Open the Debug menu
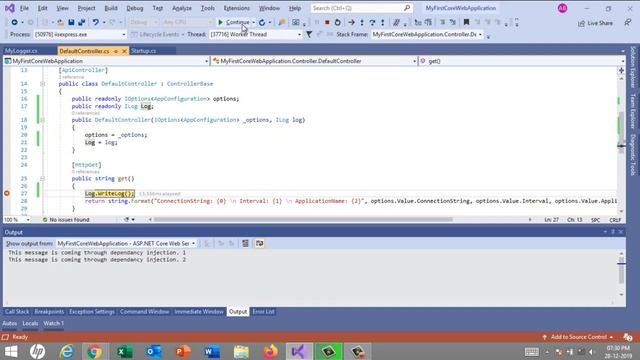Viewport: 640px width, 360px height. [134, 8]
